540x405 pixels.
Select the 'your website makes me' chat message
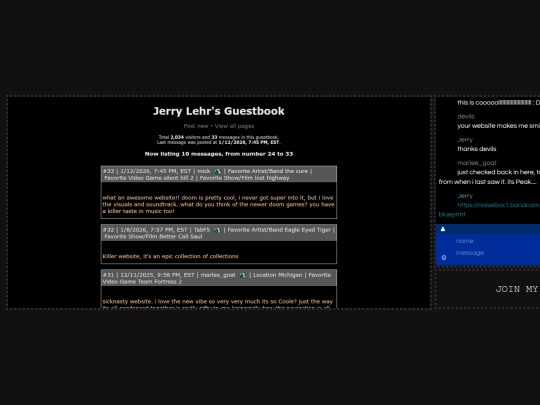498,126
